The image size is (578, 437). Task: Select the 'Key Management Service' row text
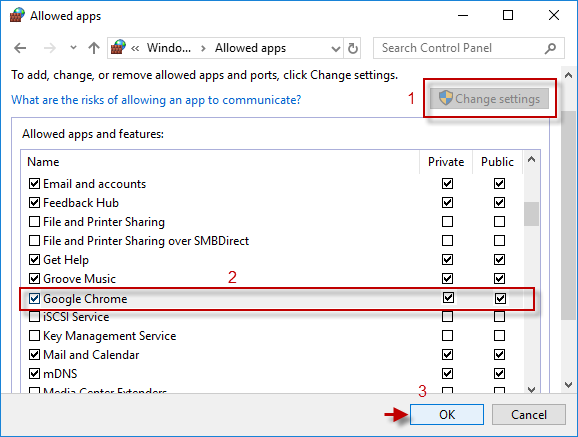pyautogui.click(x=109, y=336)
